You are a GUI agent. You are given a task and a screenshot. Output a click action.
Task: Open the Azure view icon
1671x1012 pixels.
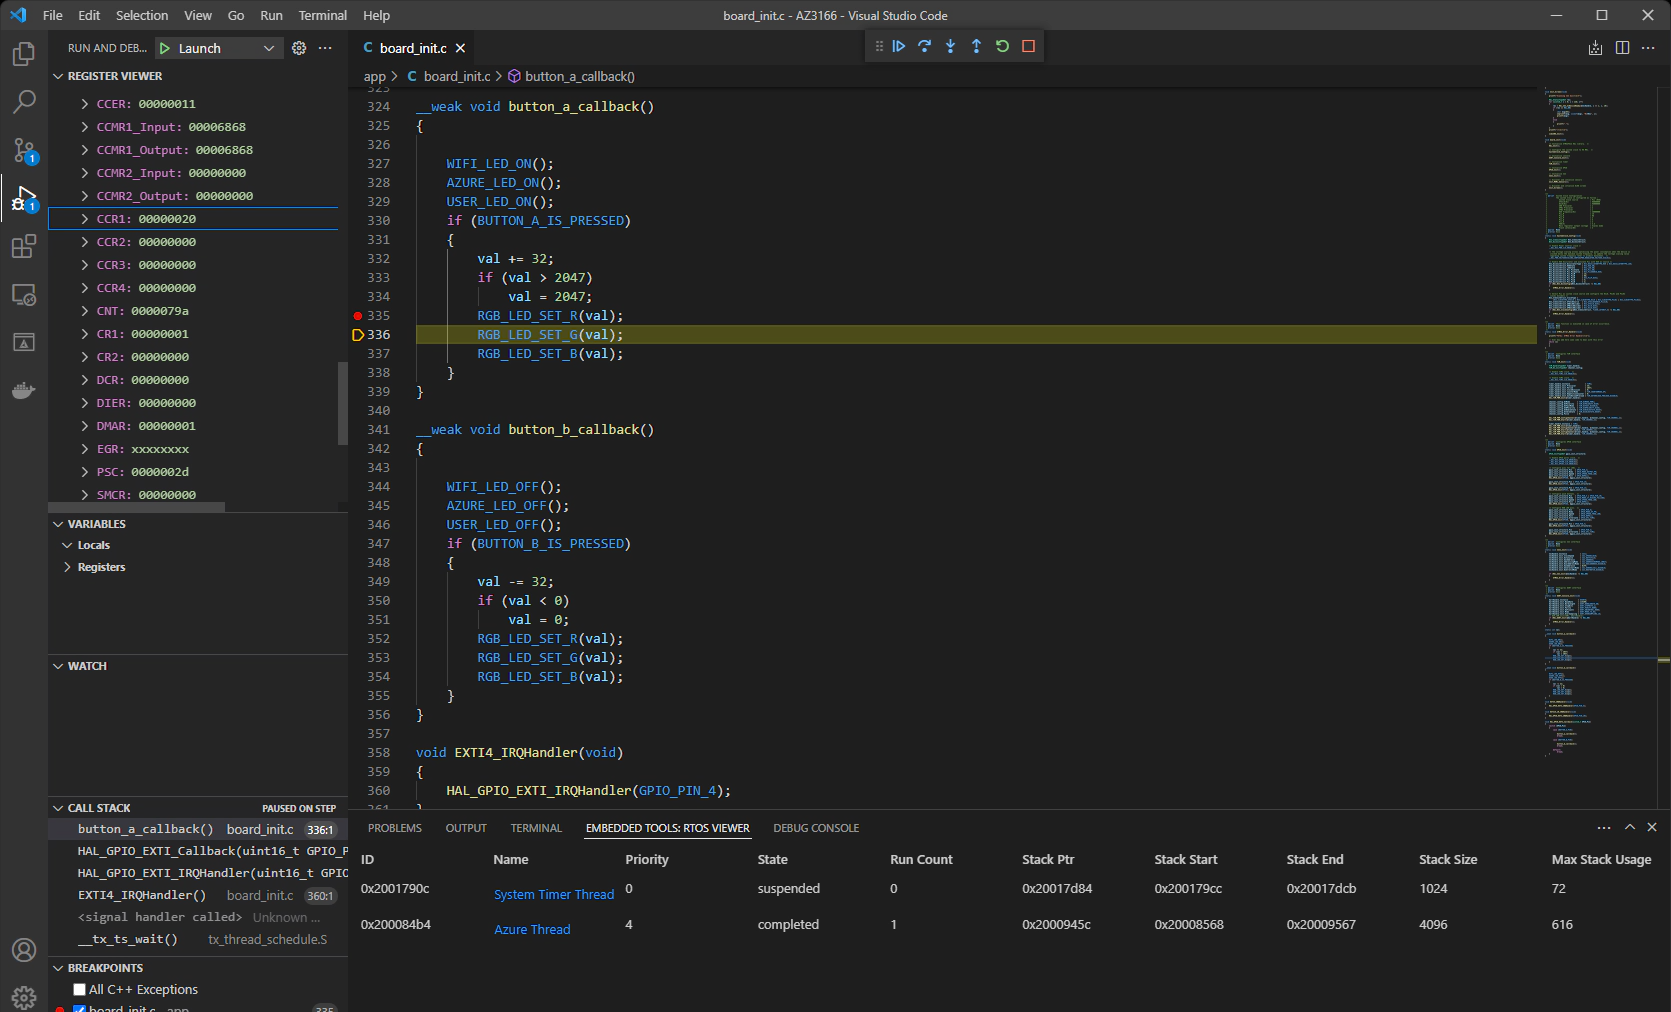pyautogui.click(x=24, y=342)
